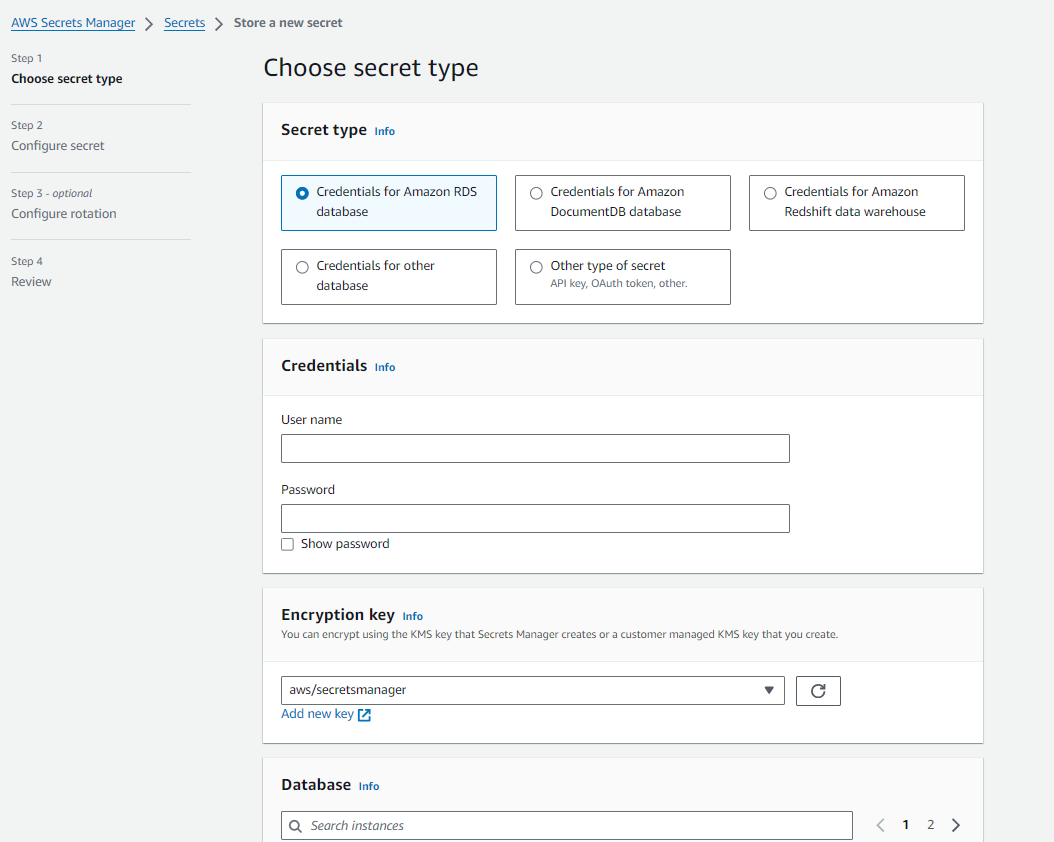Open the aws/secretsmanager encryption key dropdown

point(532,690)
